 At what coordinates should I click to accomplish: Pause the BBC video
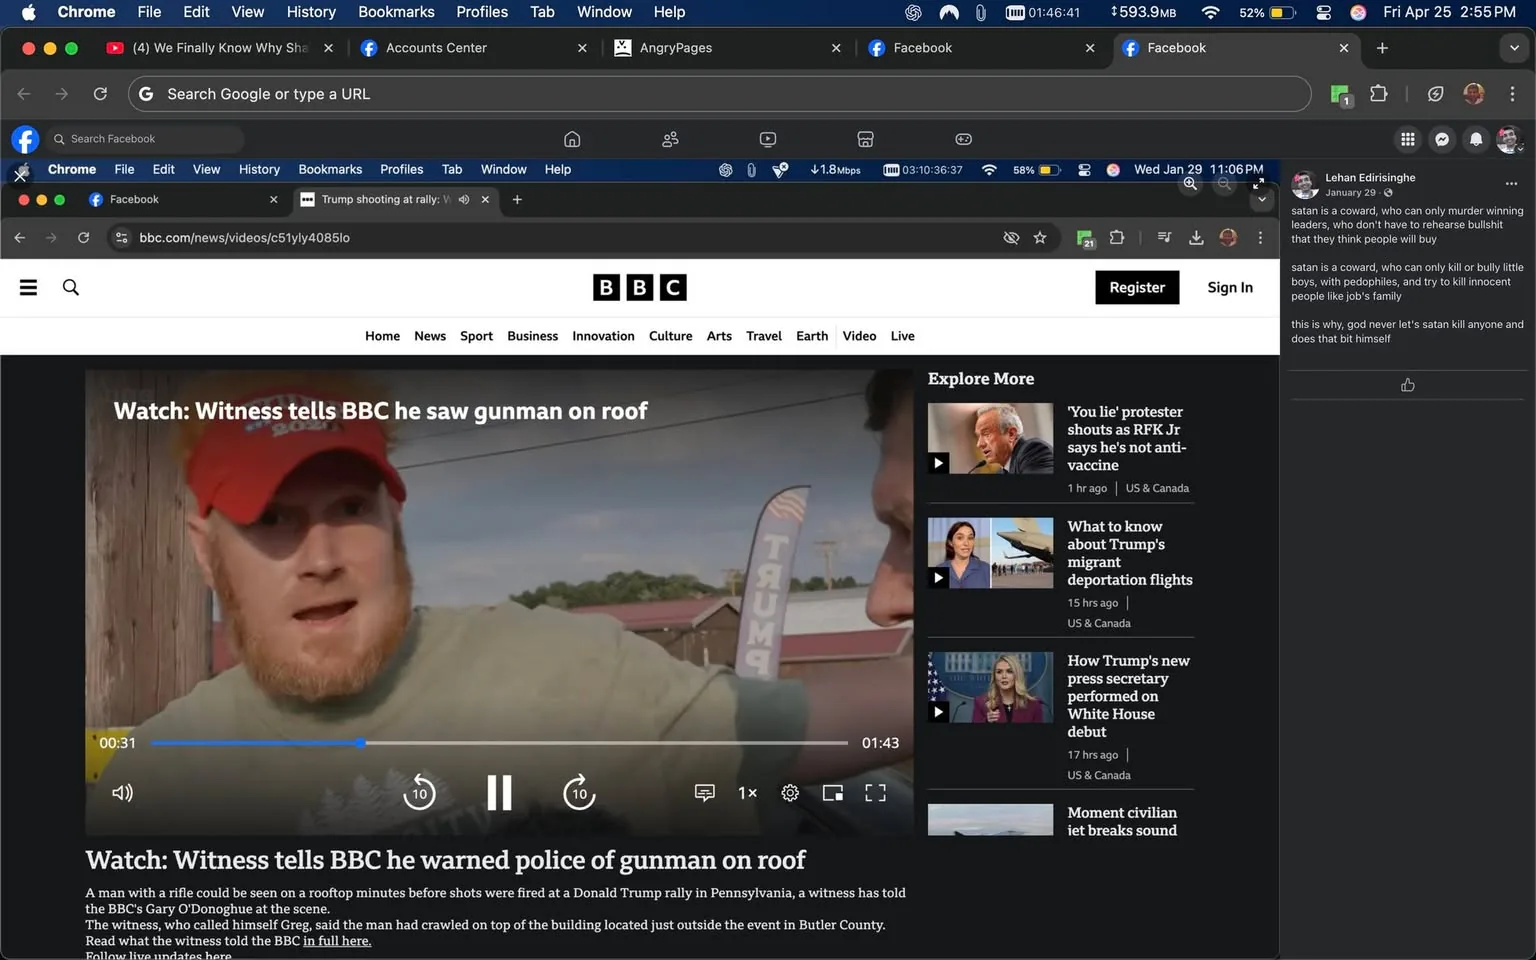[x=499, y=792]
